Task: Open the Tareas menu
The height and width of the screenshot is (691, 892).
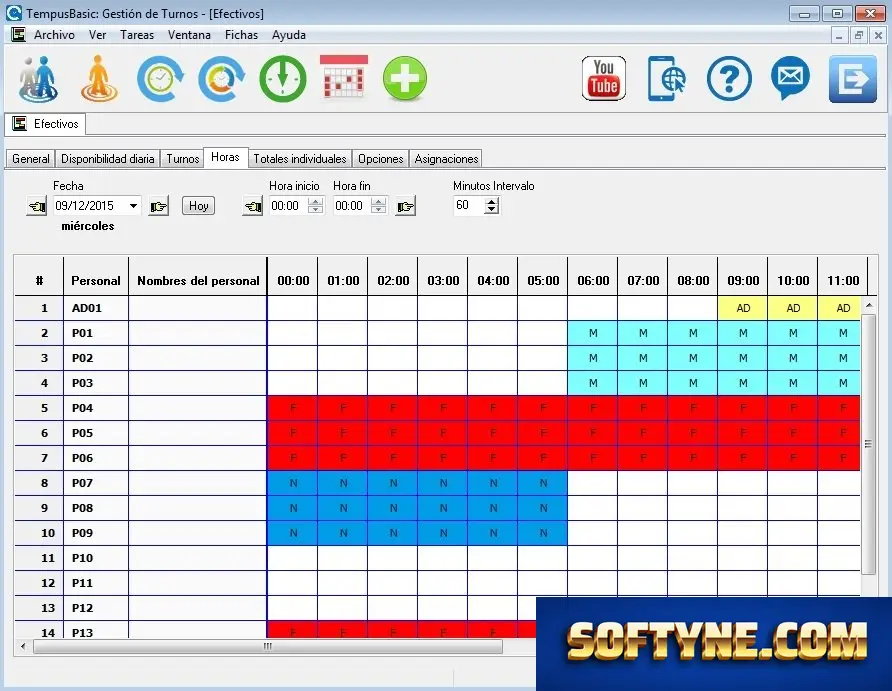Action: tap(137, 35)
